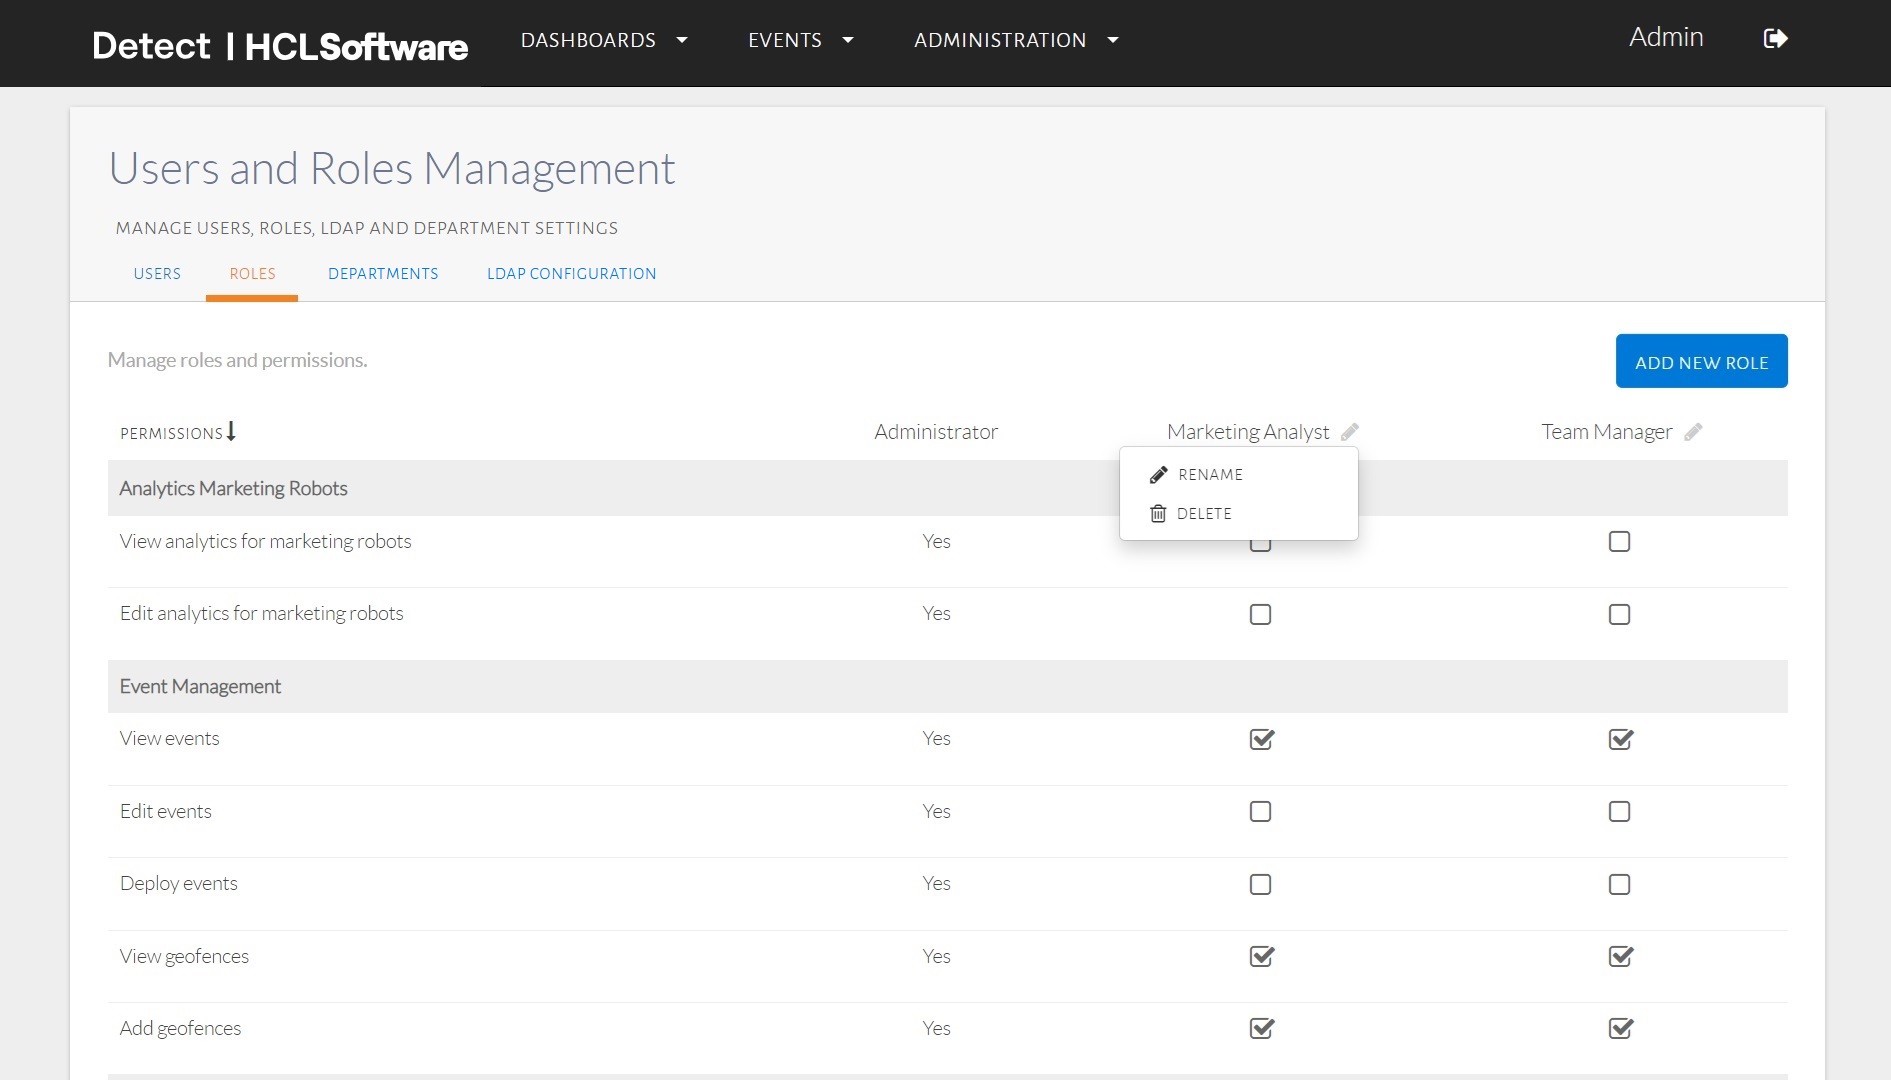Uncheck Add geofences for Marketing Analyst

[x=1261, y=1028]
